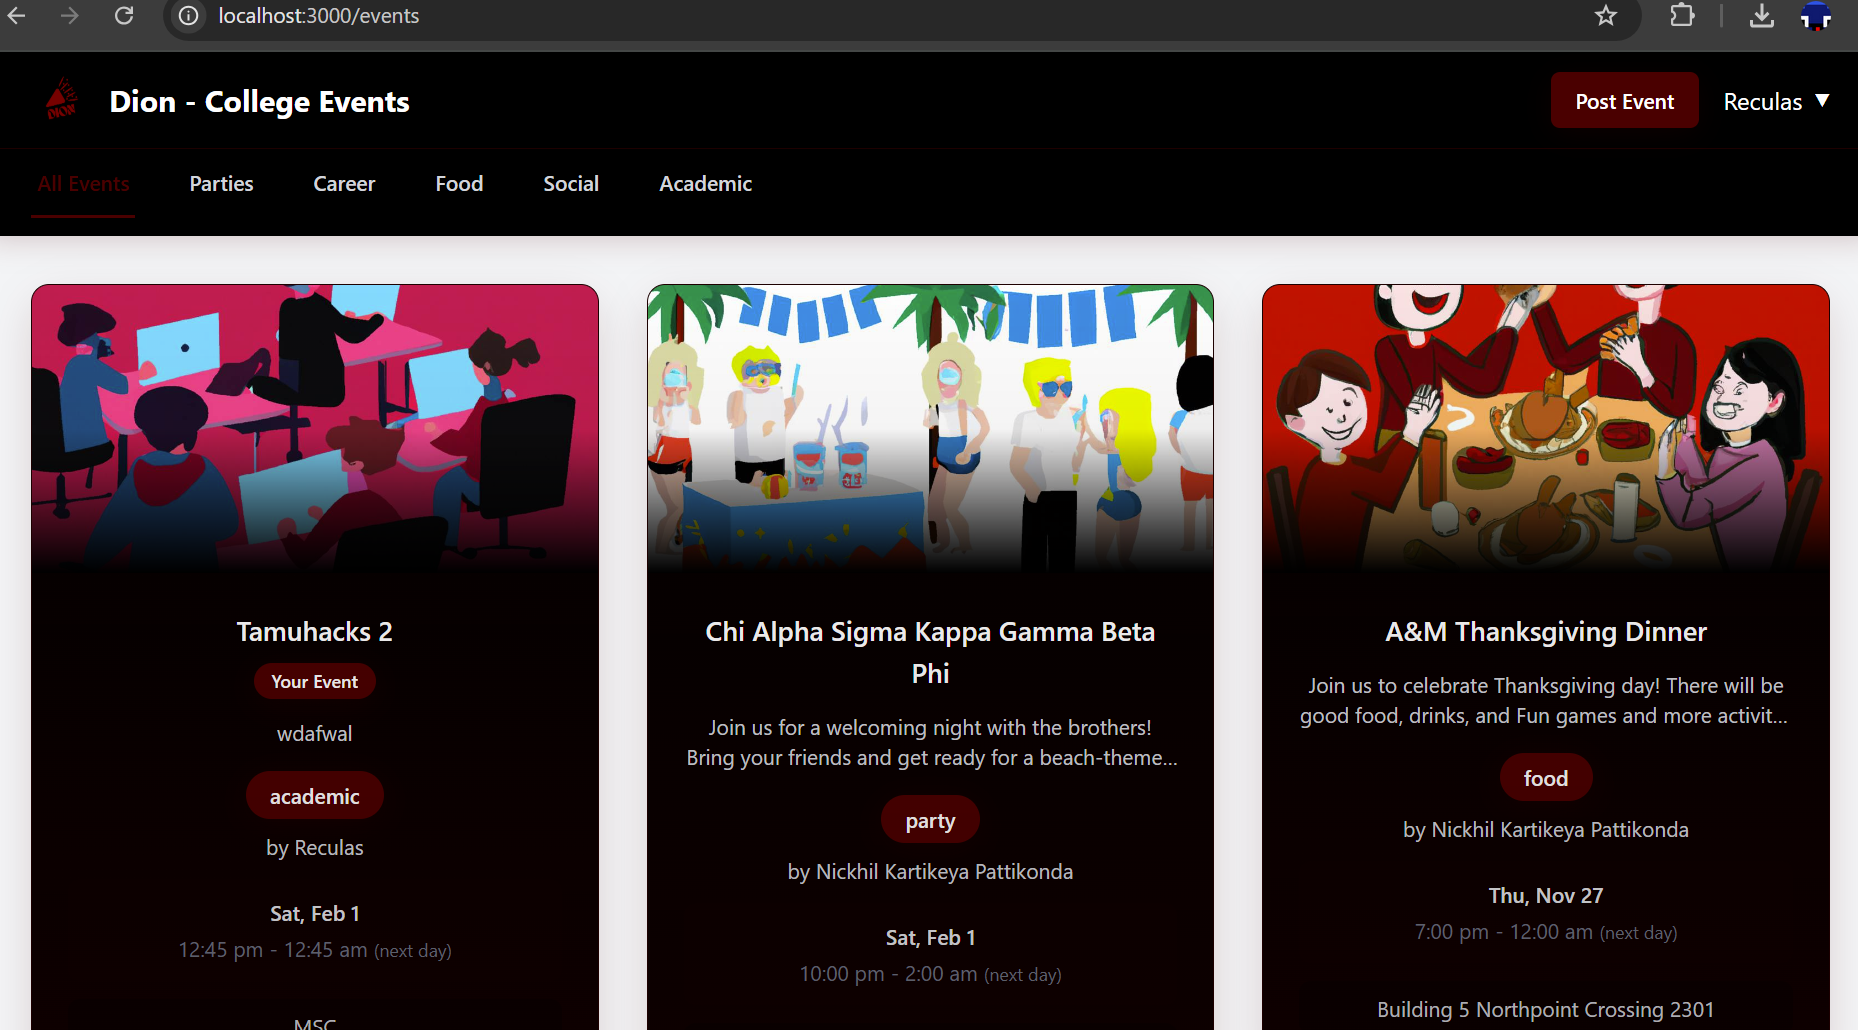Click A&M Thanksgiving Dinner title
1858x1030 pixels.
[x=1546, y=632]
